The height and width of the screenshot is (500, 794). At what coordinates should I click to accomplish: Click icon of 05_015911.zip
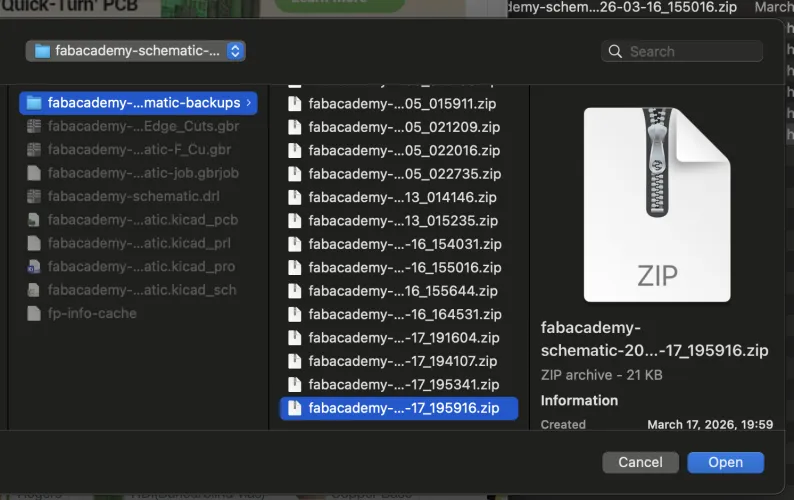coord(295,104)
